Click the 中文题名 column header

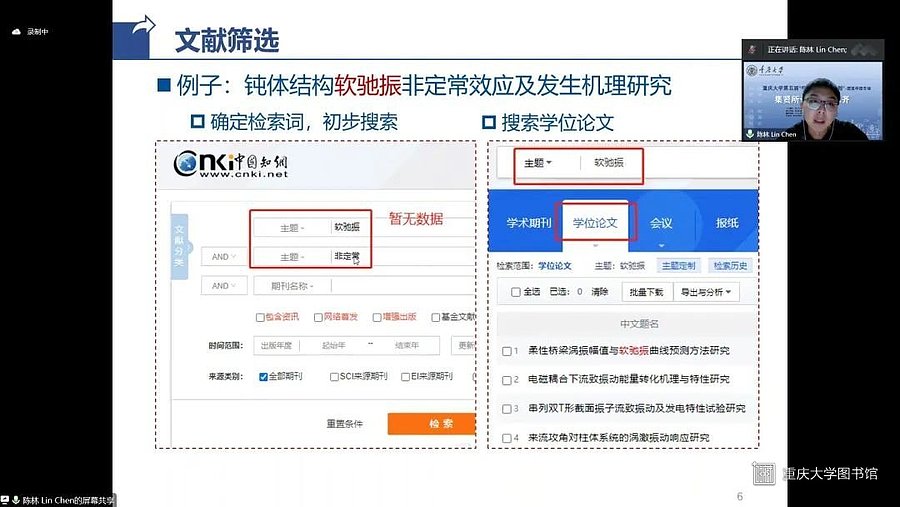(639, 324)
